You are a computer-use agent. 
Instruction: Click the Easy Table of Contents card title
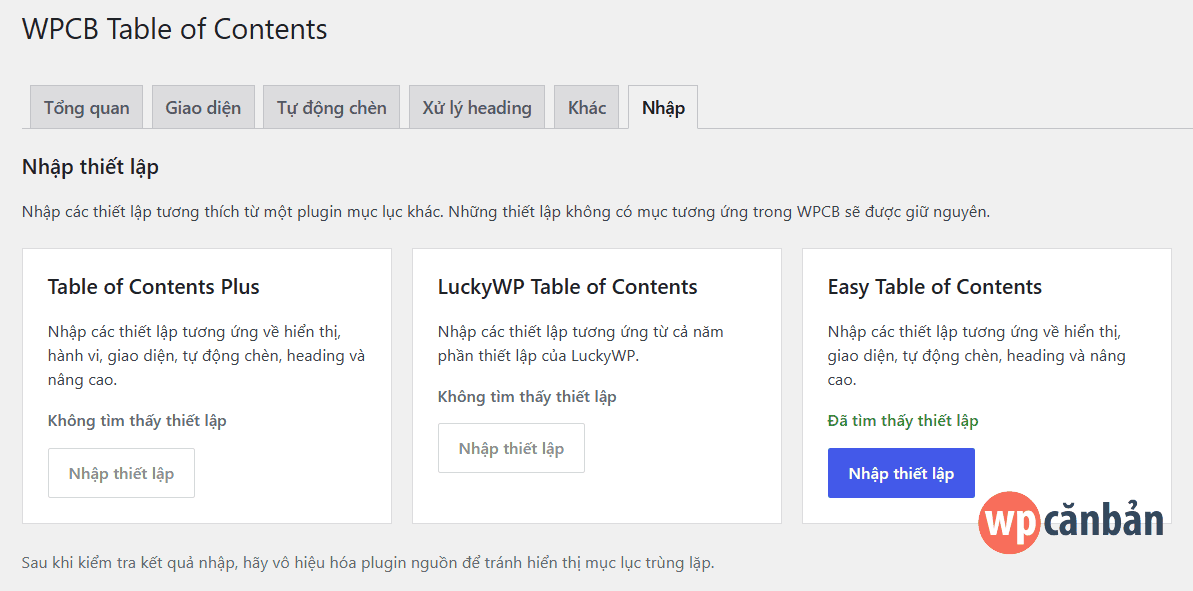point(934,287)
